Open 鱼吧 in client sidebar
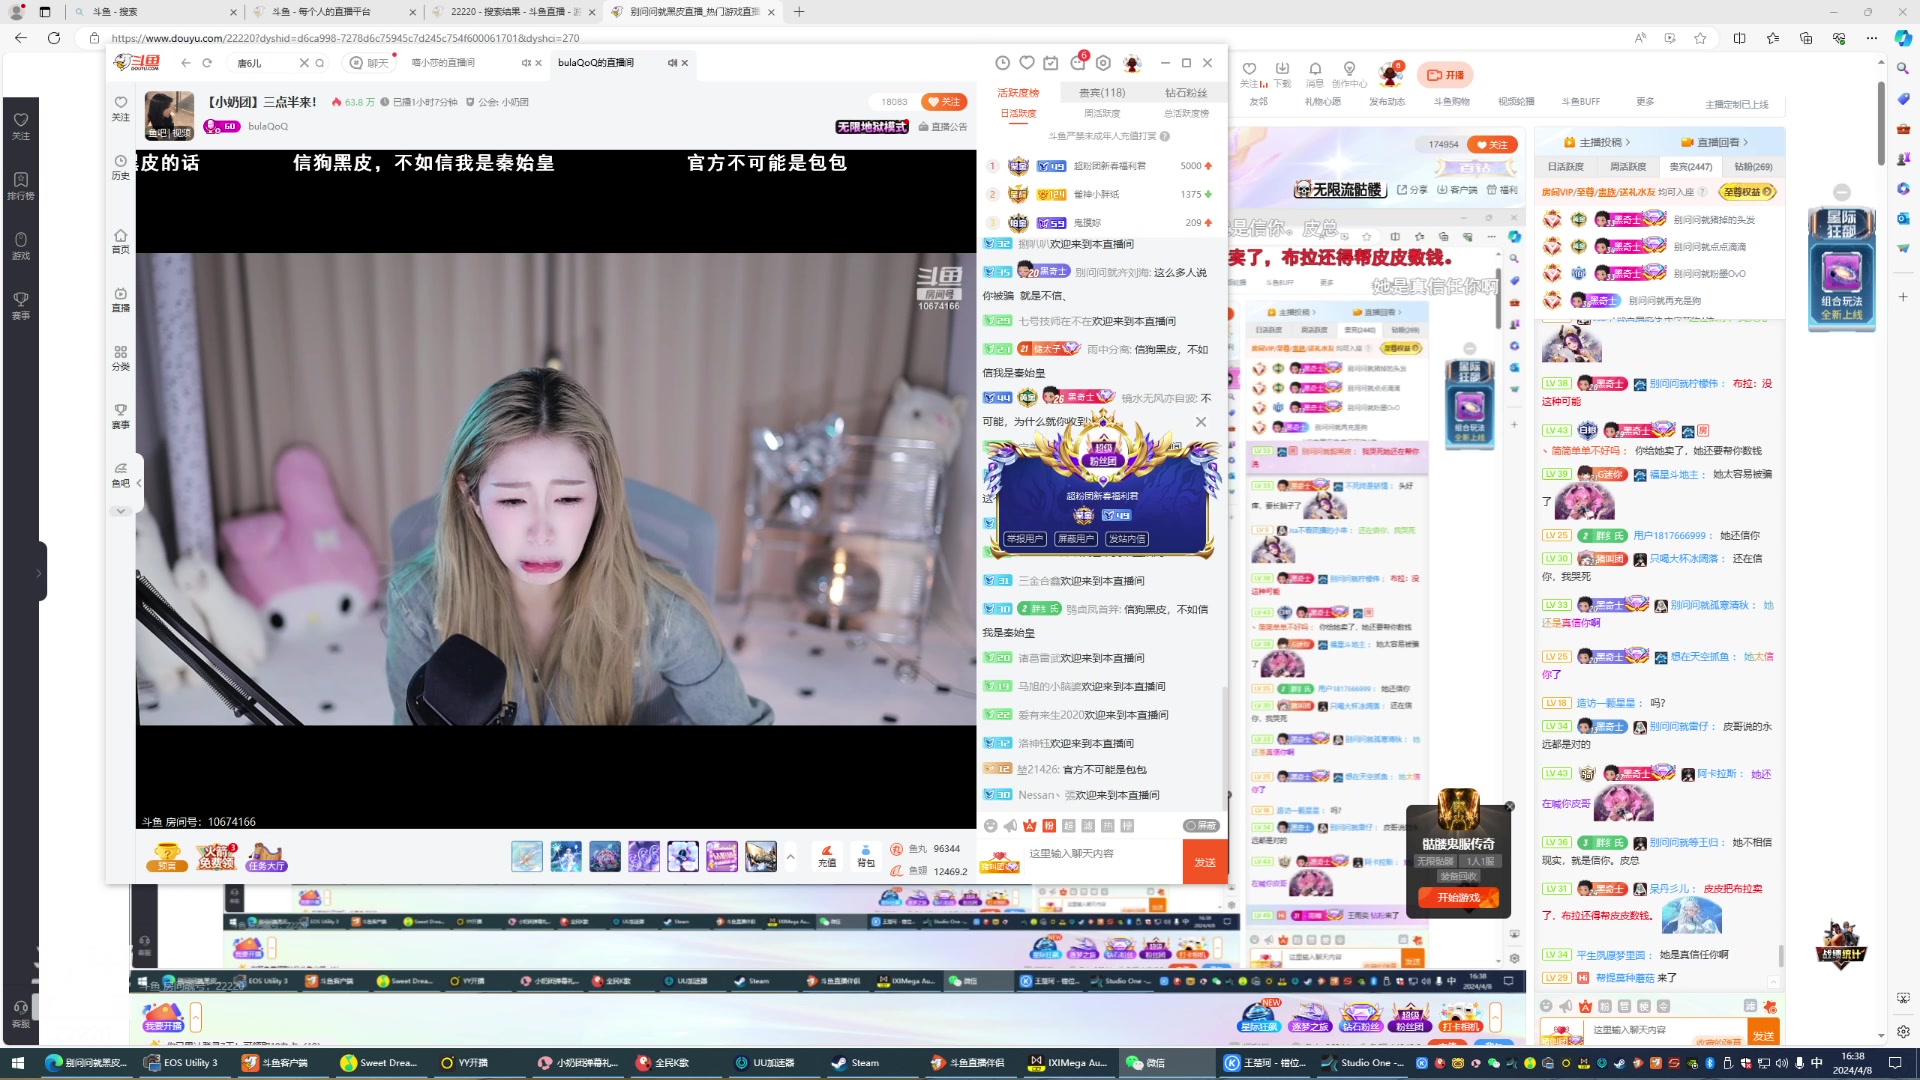Image resolution: width=1920 pixels, height=1080 pixels. point(120,475)
